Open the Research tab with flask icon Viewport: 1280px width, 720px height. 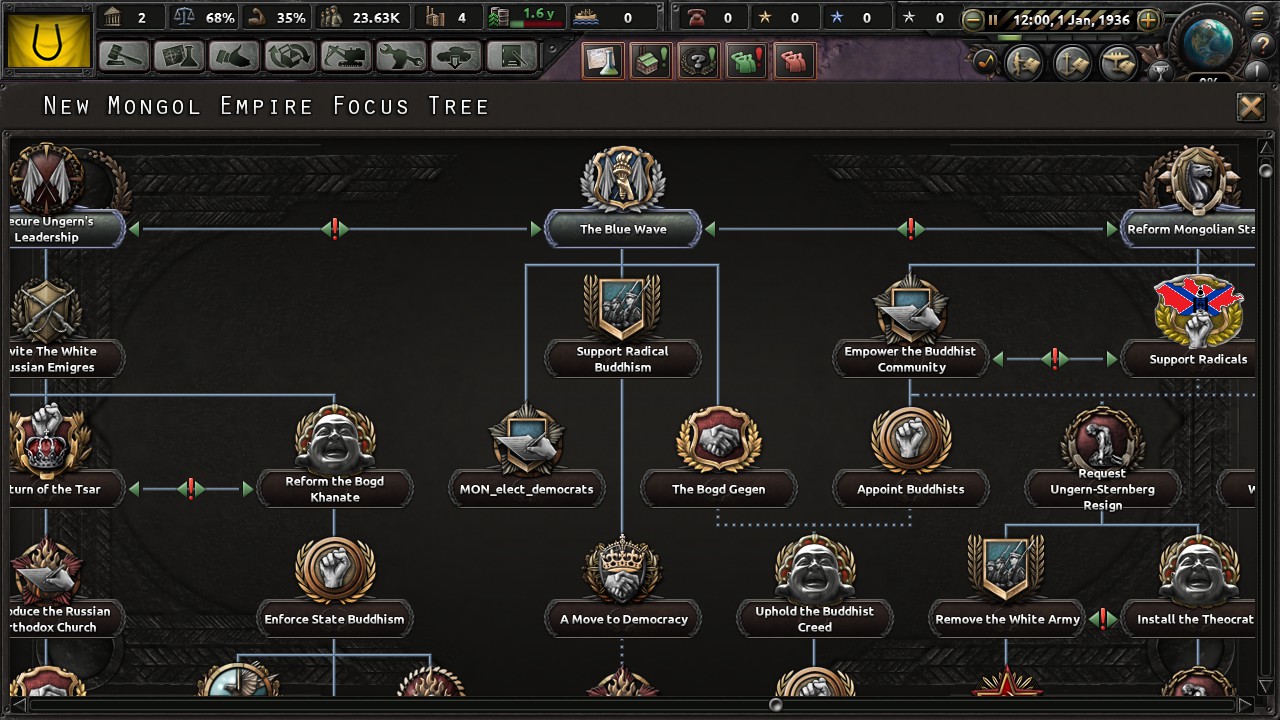coord(179,56)
